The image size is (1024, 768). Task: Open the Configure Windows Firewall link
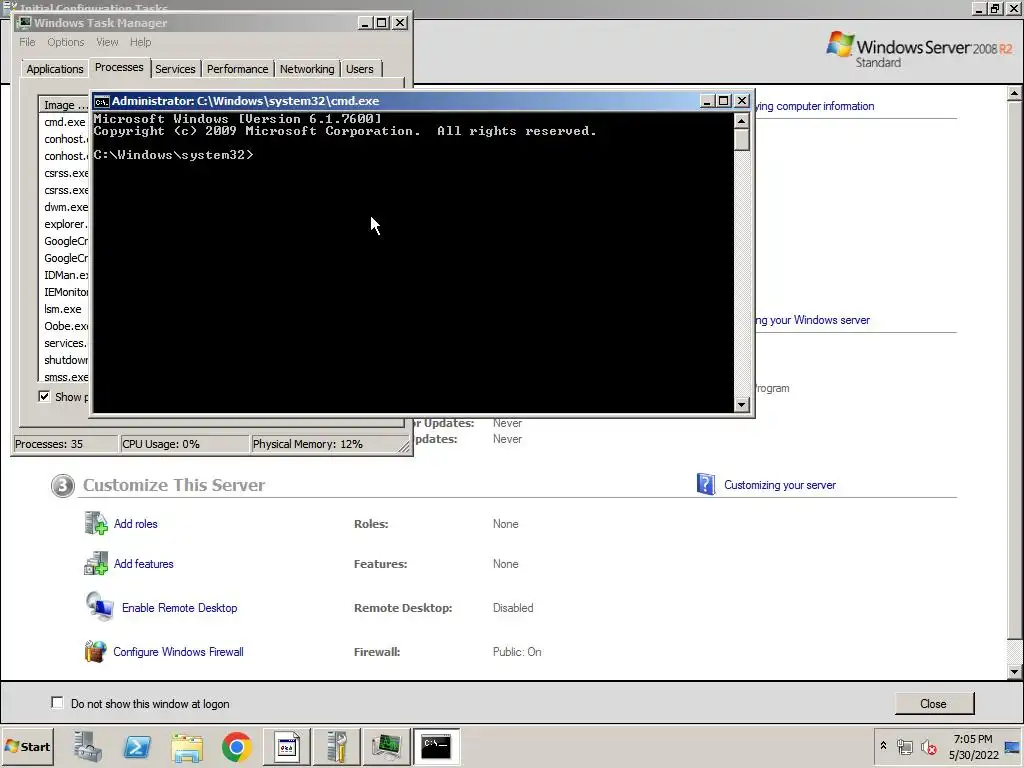(x=178, y=652)
